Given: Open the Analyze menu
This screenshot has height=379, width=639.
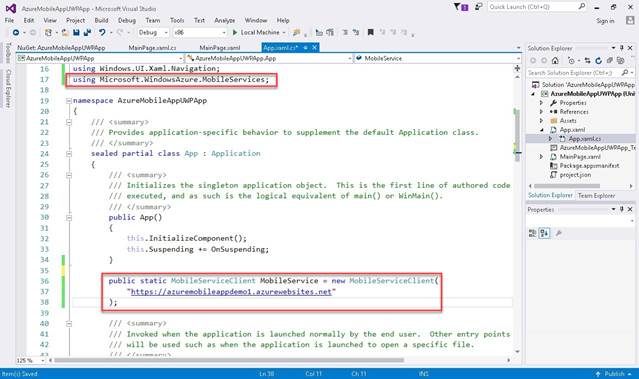Looking at the screenshot, I should tap(225, 20).
